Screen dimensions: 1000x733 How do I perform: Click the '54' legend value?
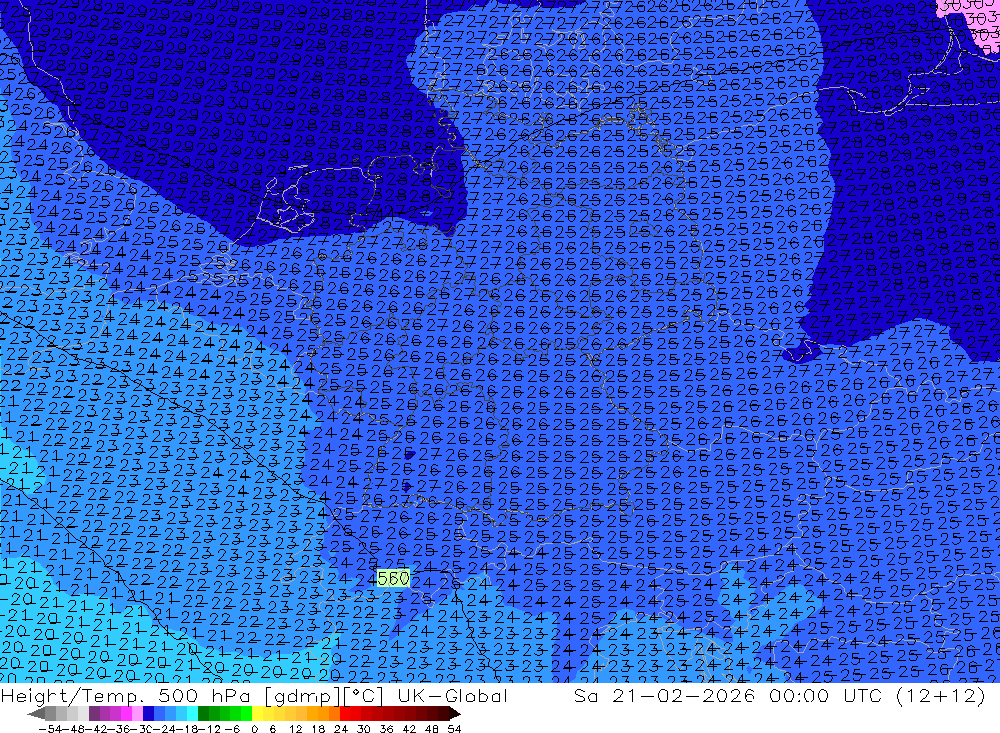coord(454,729)
